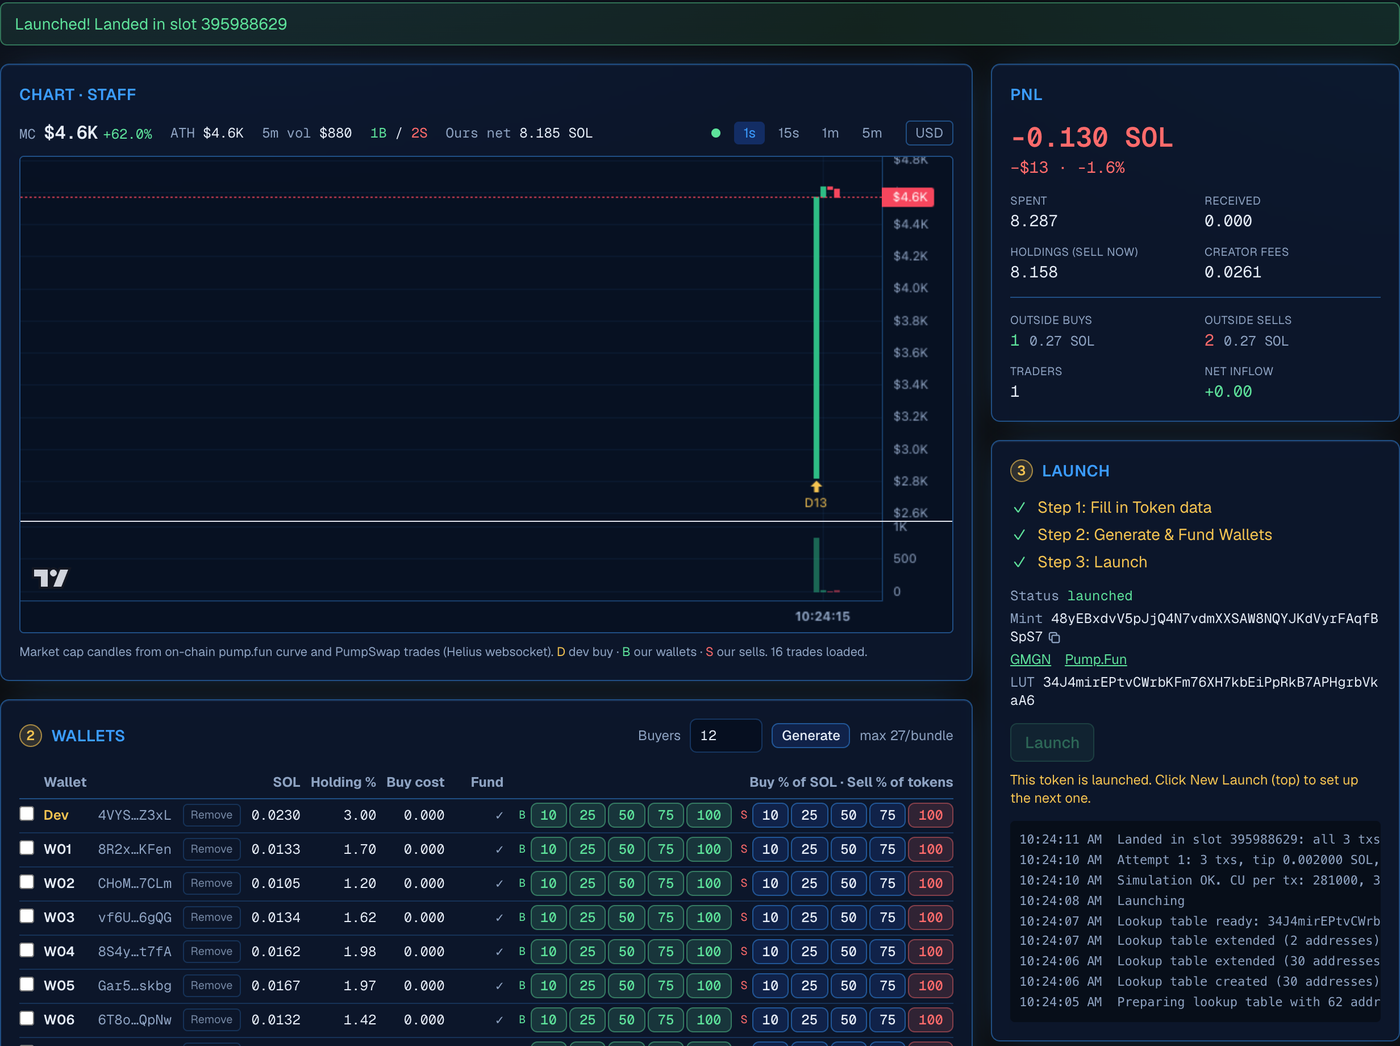Viewport: 1400px width, 1046px height.
Task: Buy 10% of SOL on W05
Action: coord(548,985)
